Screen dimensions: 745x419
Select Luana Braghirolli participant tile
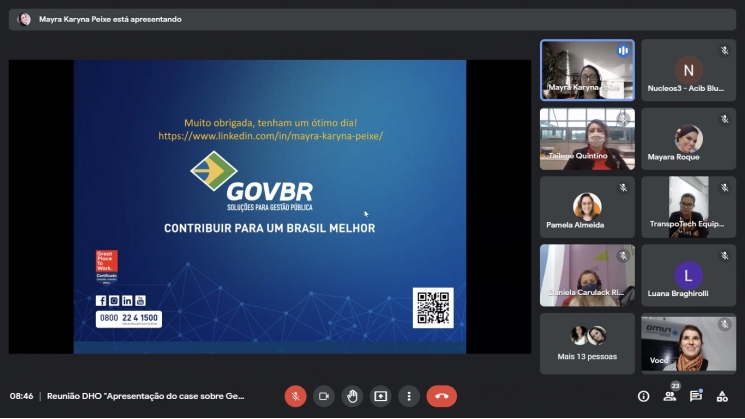point(688,276)
